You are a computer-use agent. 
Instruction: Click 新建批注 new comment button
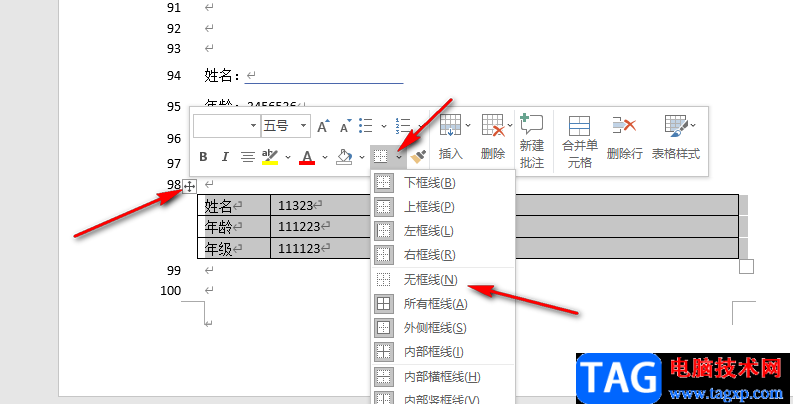pos(532,141)
